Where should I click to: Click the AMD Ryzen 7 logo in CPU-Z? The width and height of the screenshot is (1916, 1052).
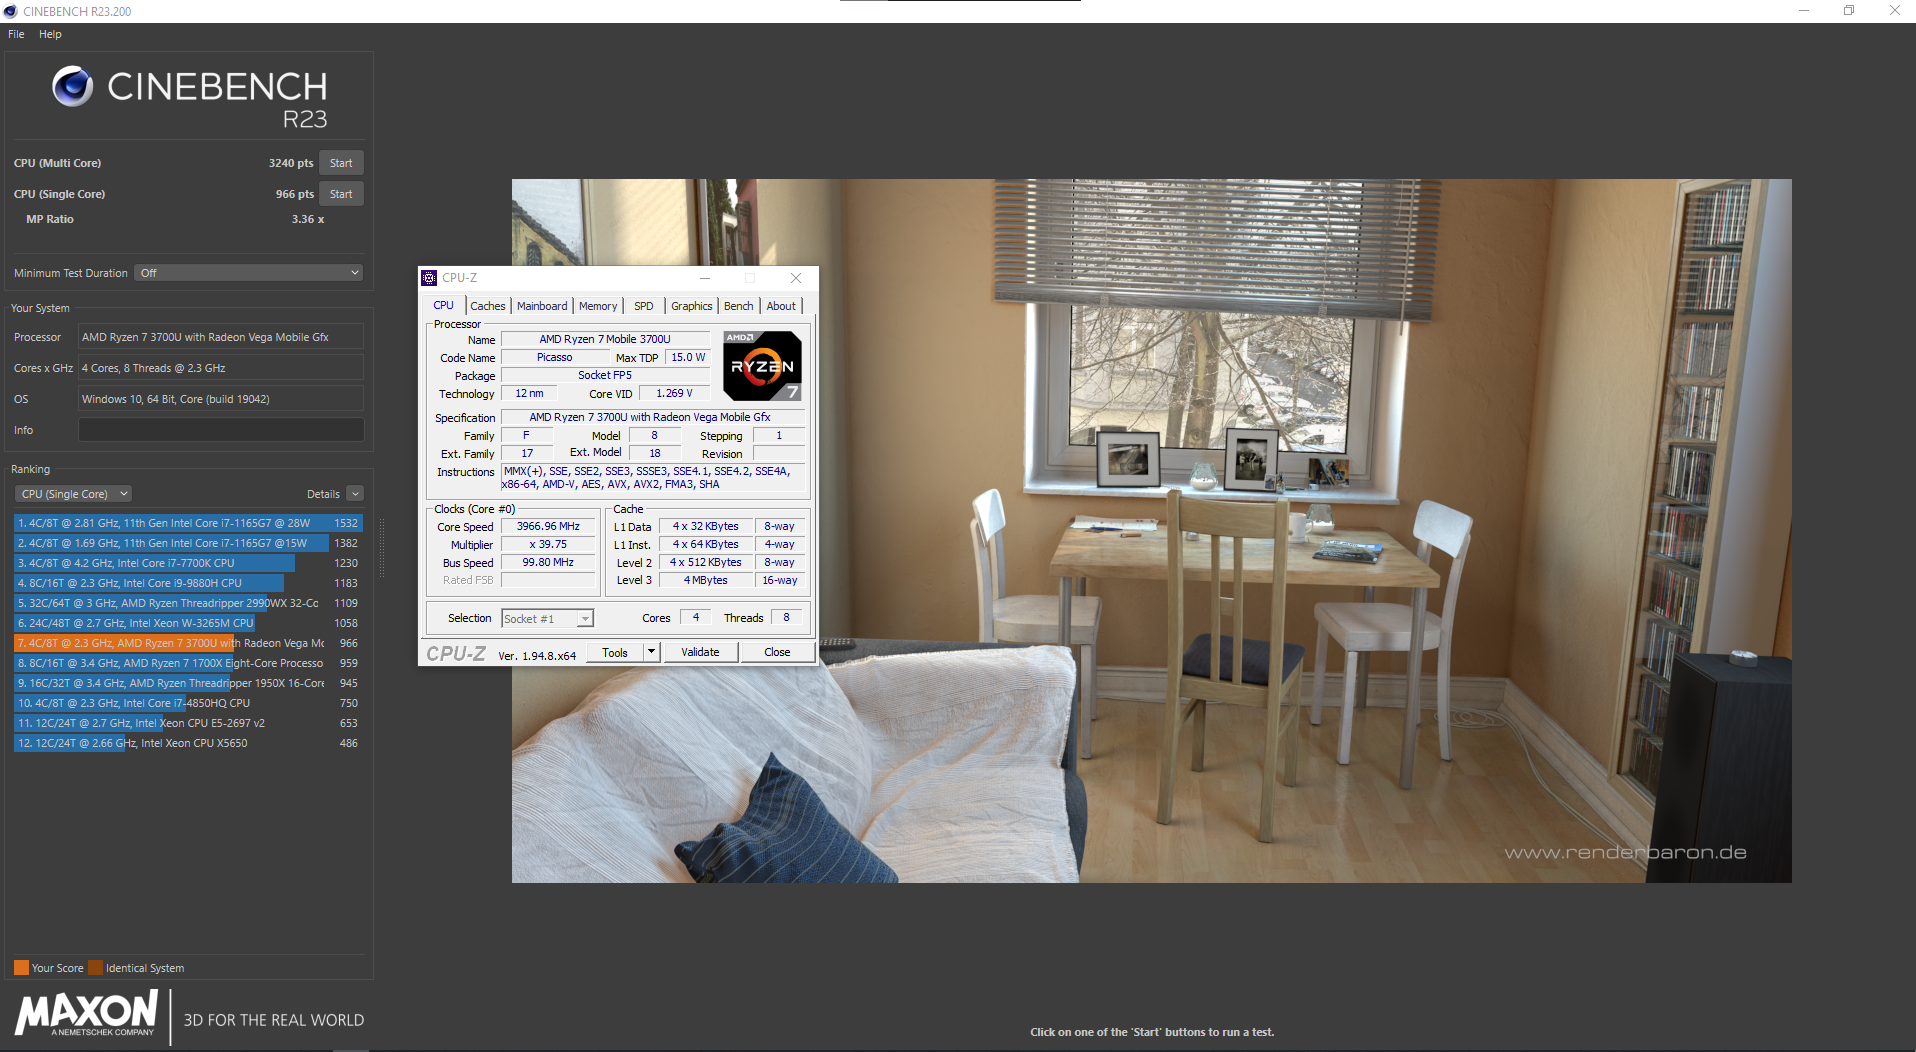pos(762,366)
